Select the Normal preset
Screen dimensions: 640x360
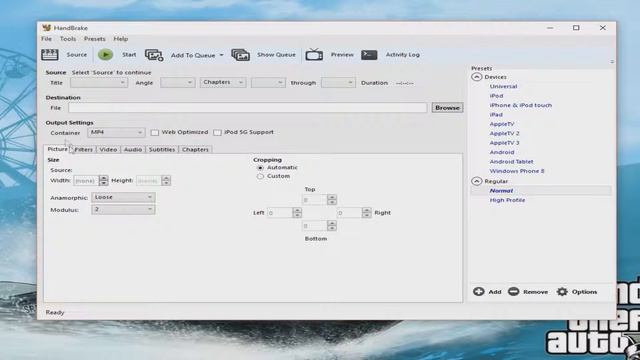501,191
